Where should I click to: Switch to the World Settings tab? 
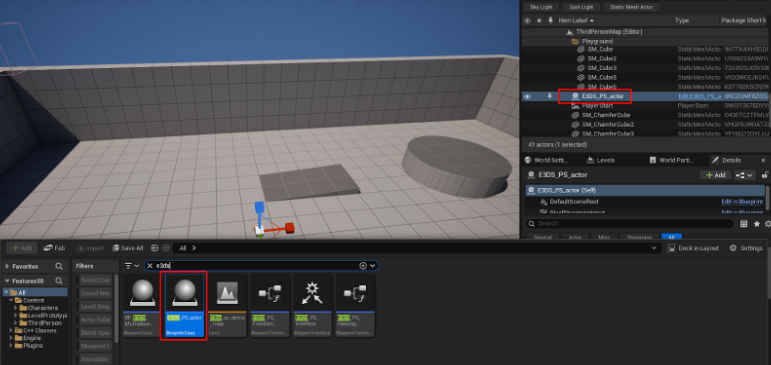point(547,160)
